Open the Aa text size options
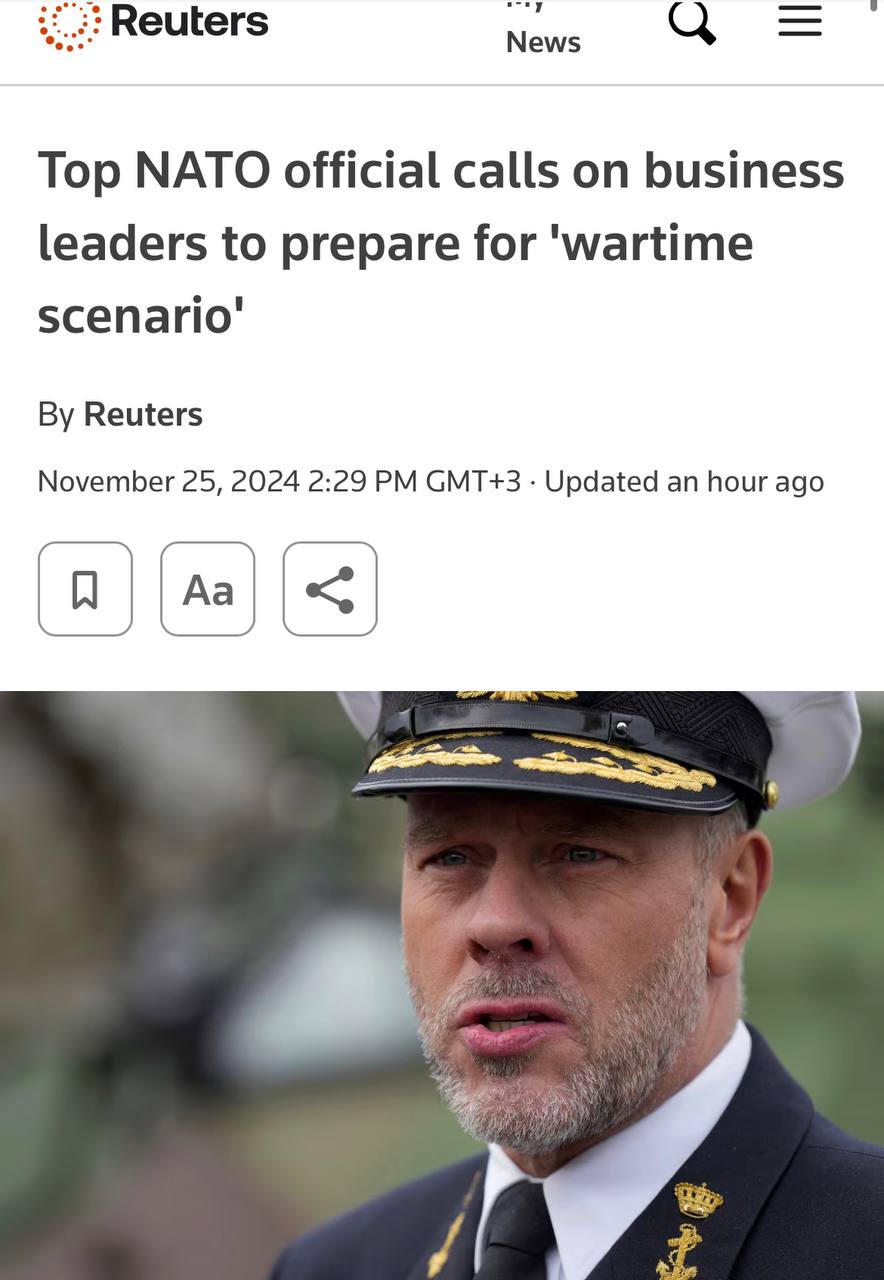 click(x=208, y=589)
